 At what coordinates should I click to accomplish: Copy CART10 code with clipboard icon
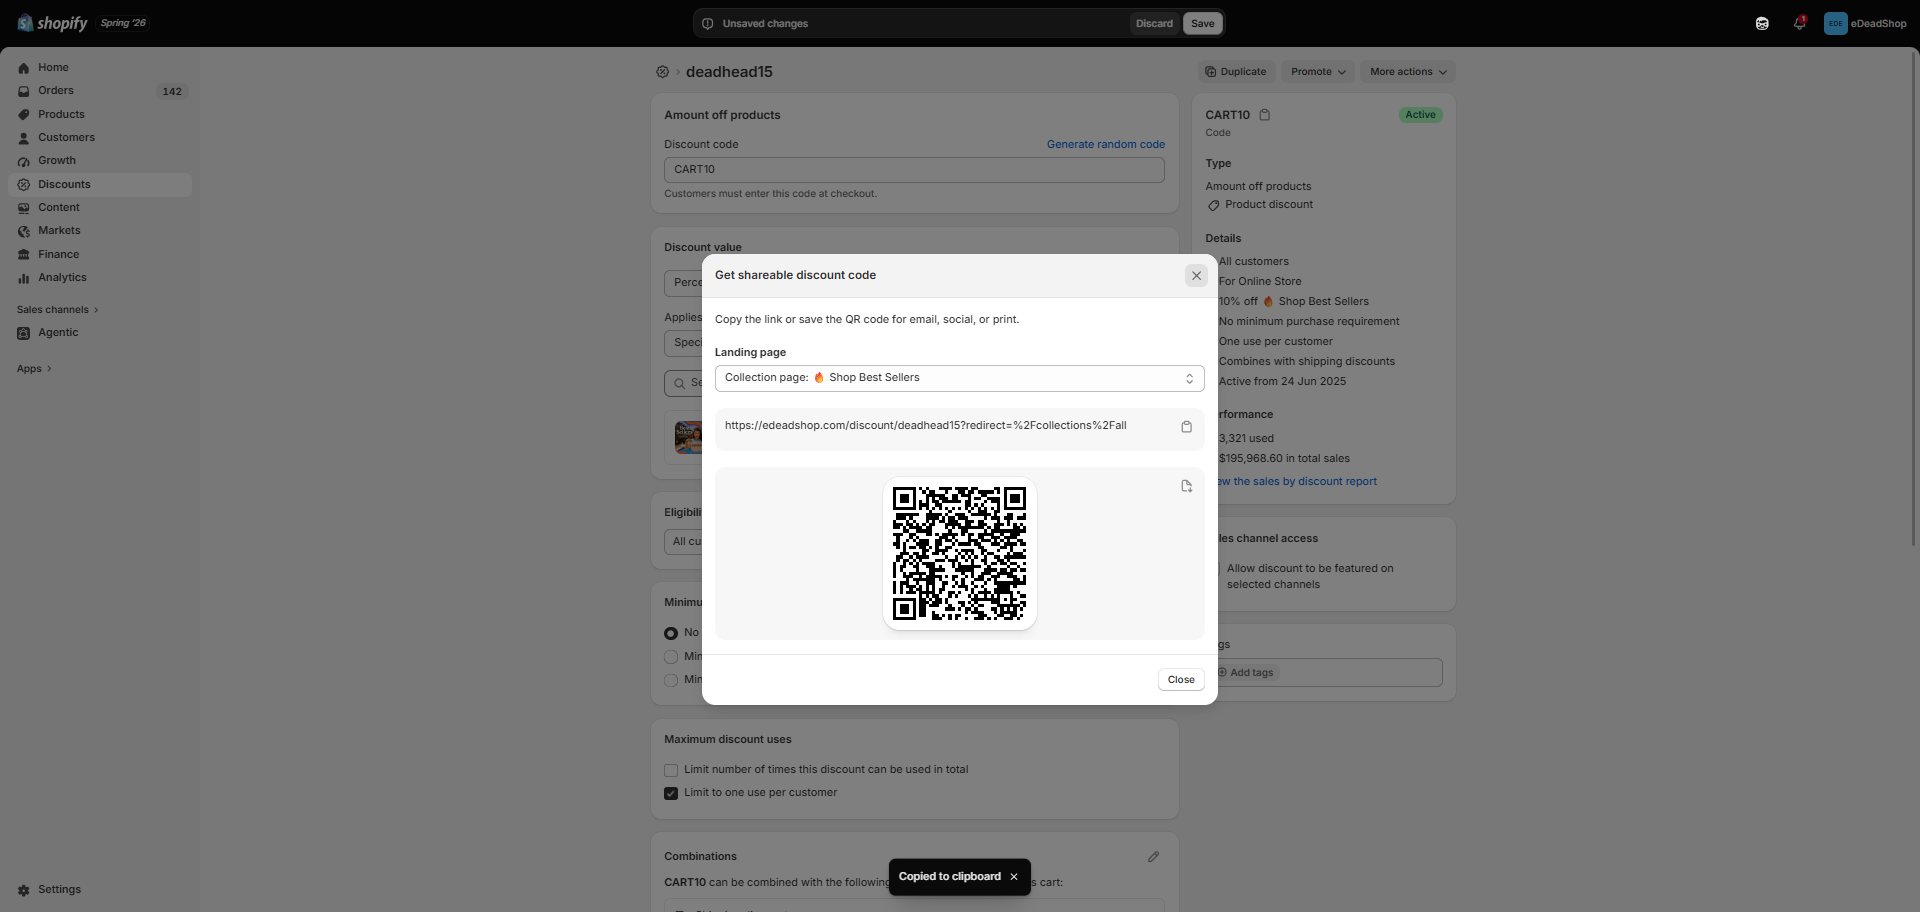[x=1265, y=115]
